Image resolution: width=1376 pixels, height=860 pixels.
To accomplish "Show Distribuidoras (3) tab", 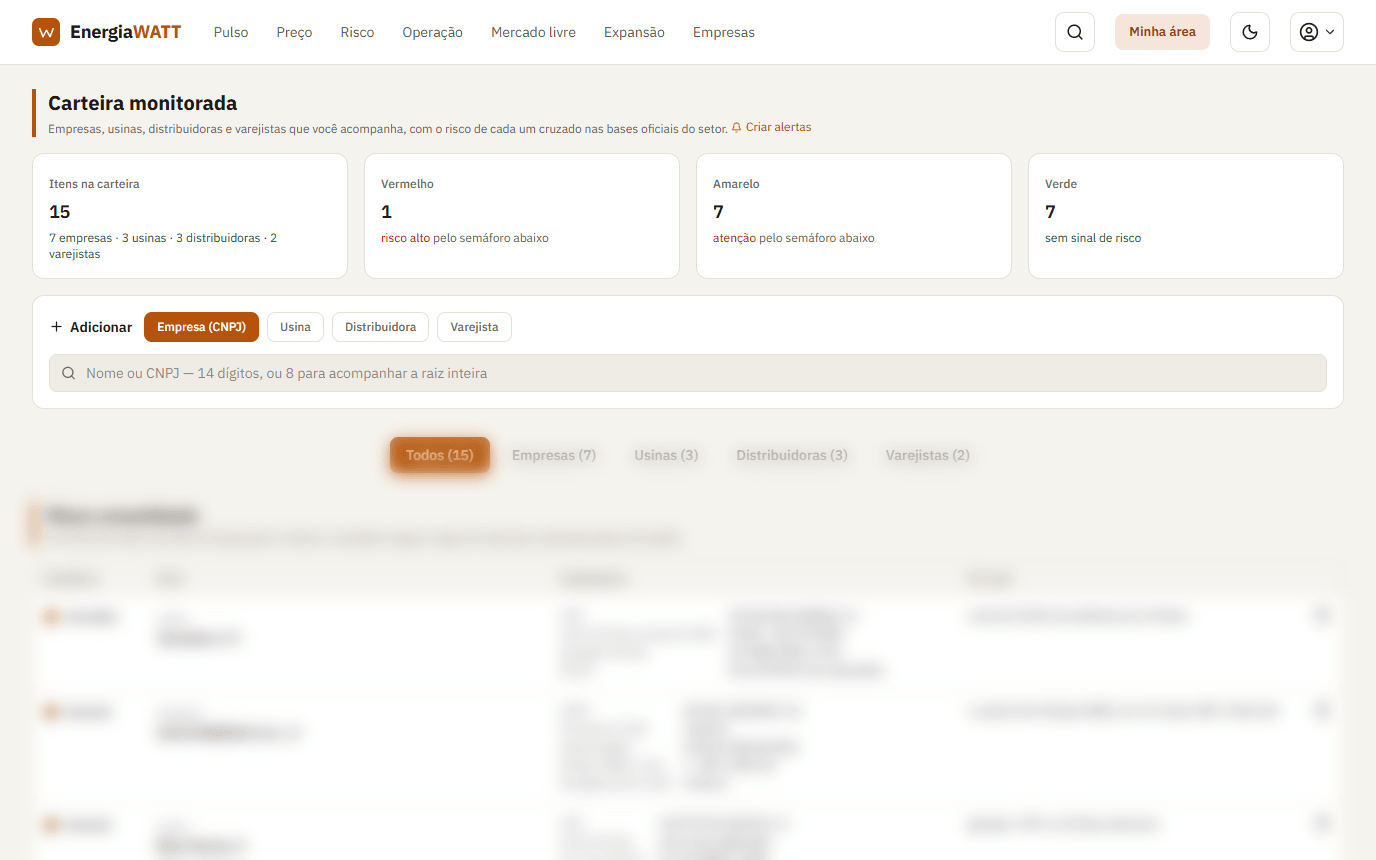I will pos(792,455).
